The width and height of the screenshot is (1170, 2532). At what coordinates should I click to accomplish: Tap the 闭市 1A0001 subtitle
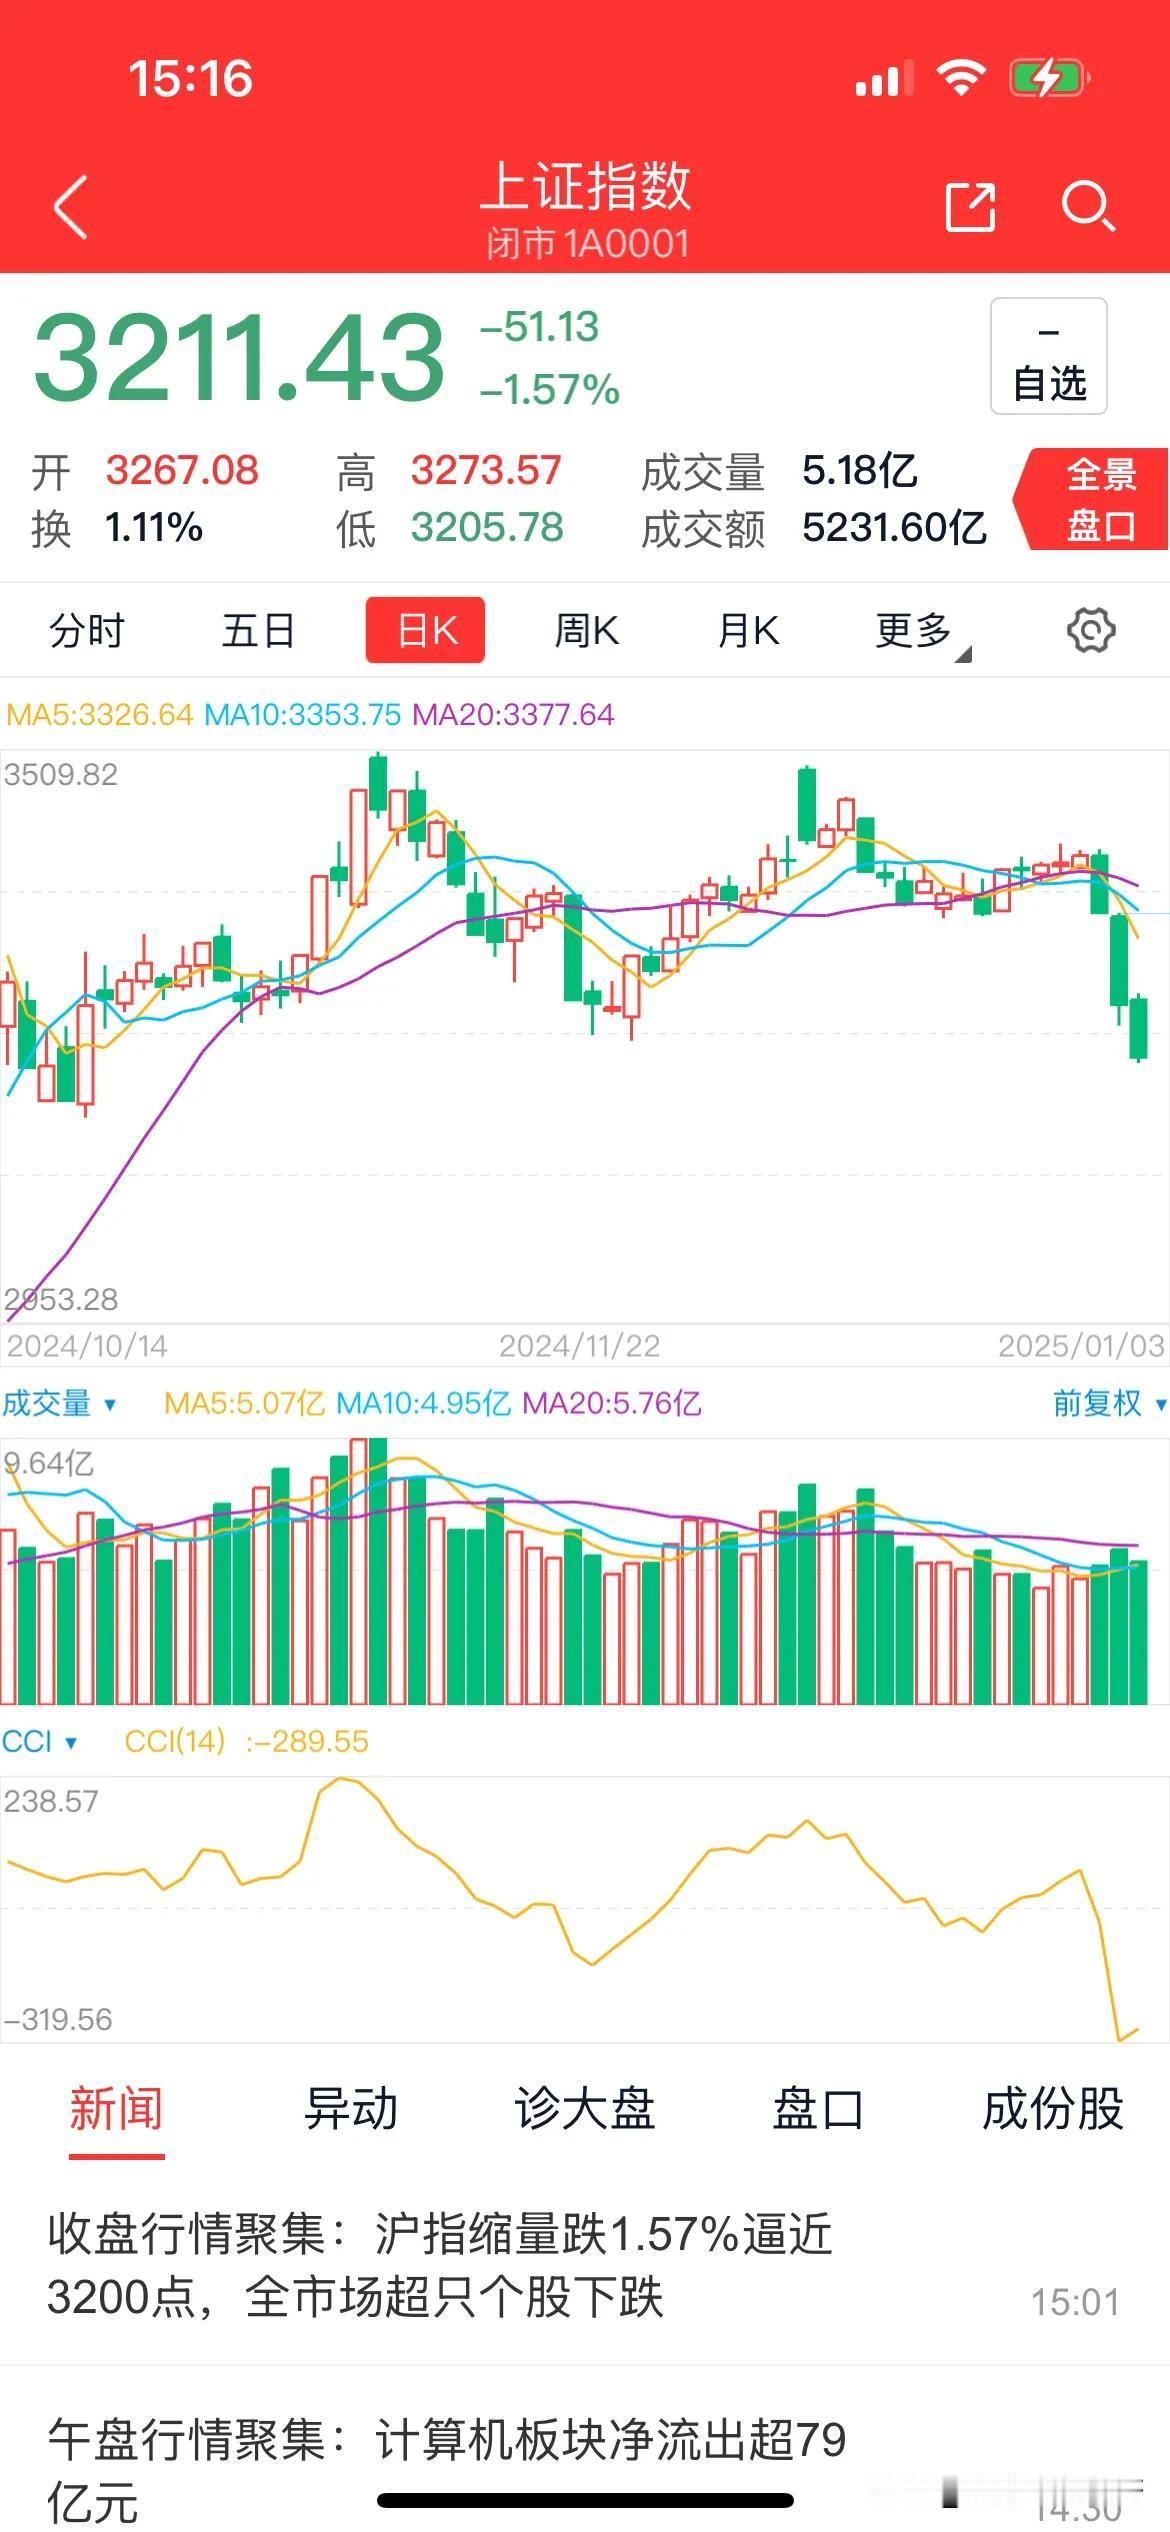pyautogui.click(x=588, y=243)
